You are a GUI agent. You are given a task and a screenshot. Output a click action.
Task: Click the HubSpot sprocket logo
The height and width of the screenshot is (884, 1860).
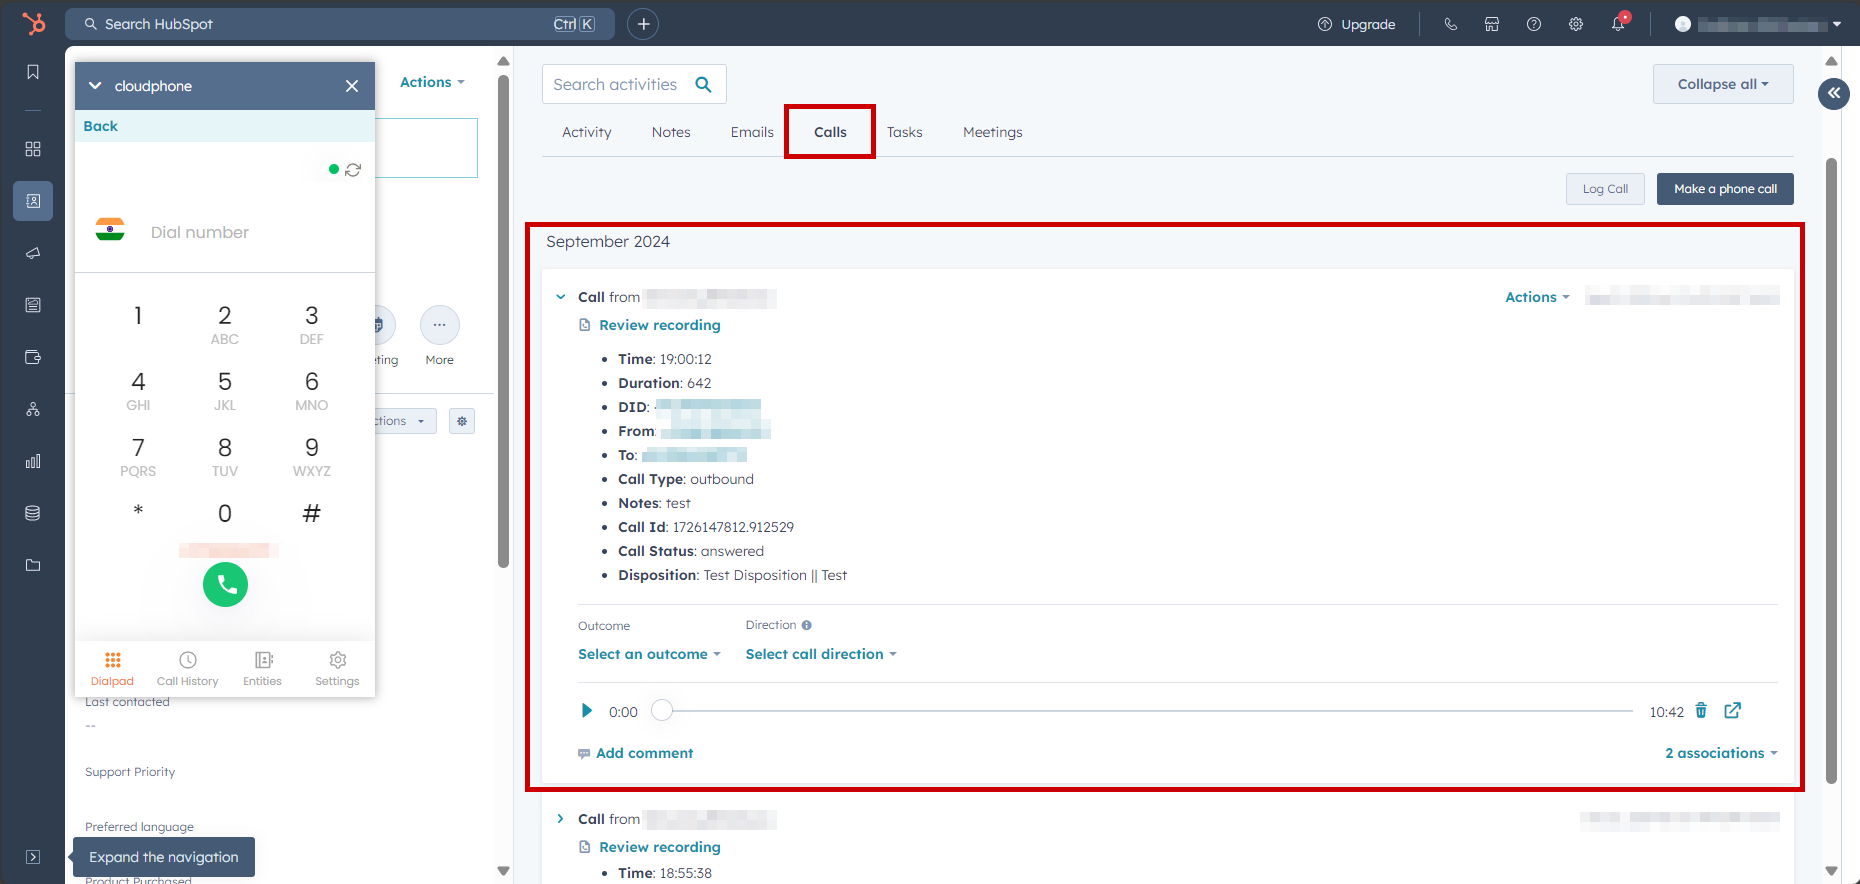tap(34, 23)
